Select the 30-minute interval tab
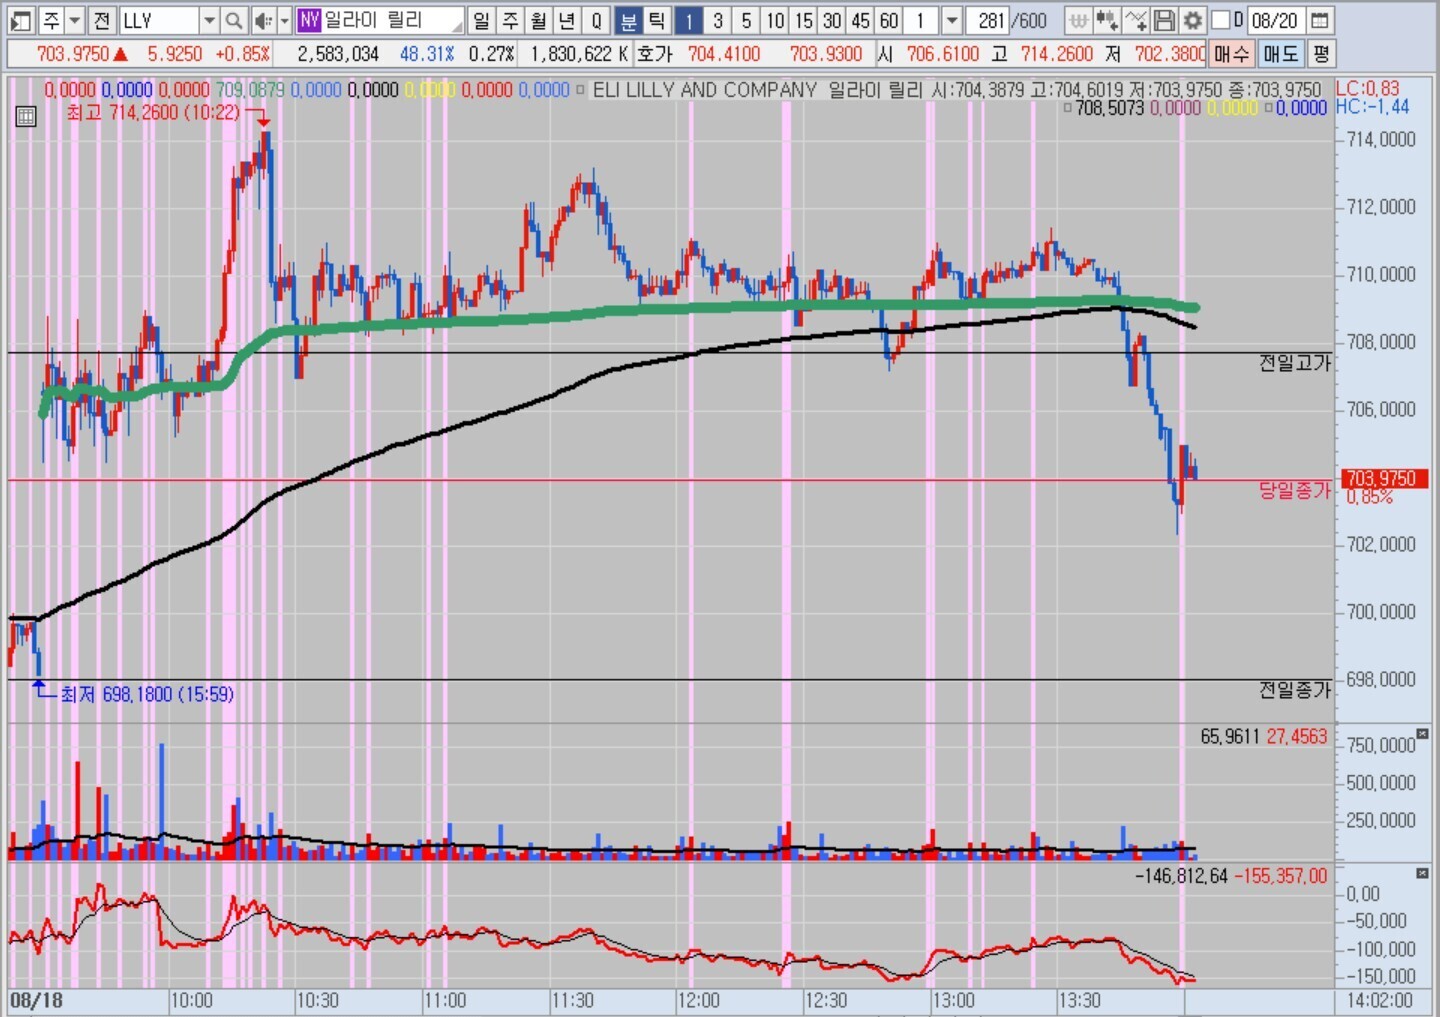 pos(832,20)
